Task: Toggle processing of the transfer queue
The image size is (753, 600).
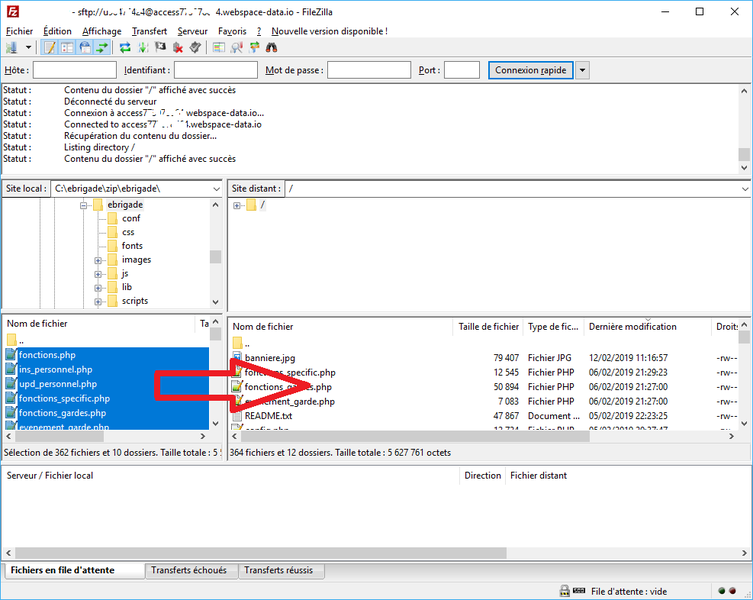Action: coord(143,48)
